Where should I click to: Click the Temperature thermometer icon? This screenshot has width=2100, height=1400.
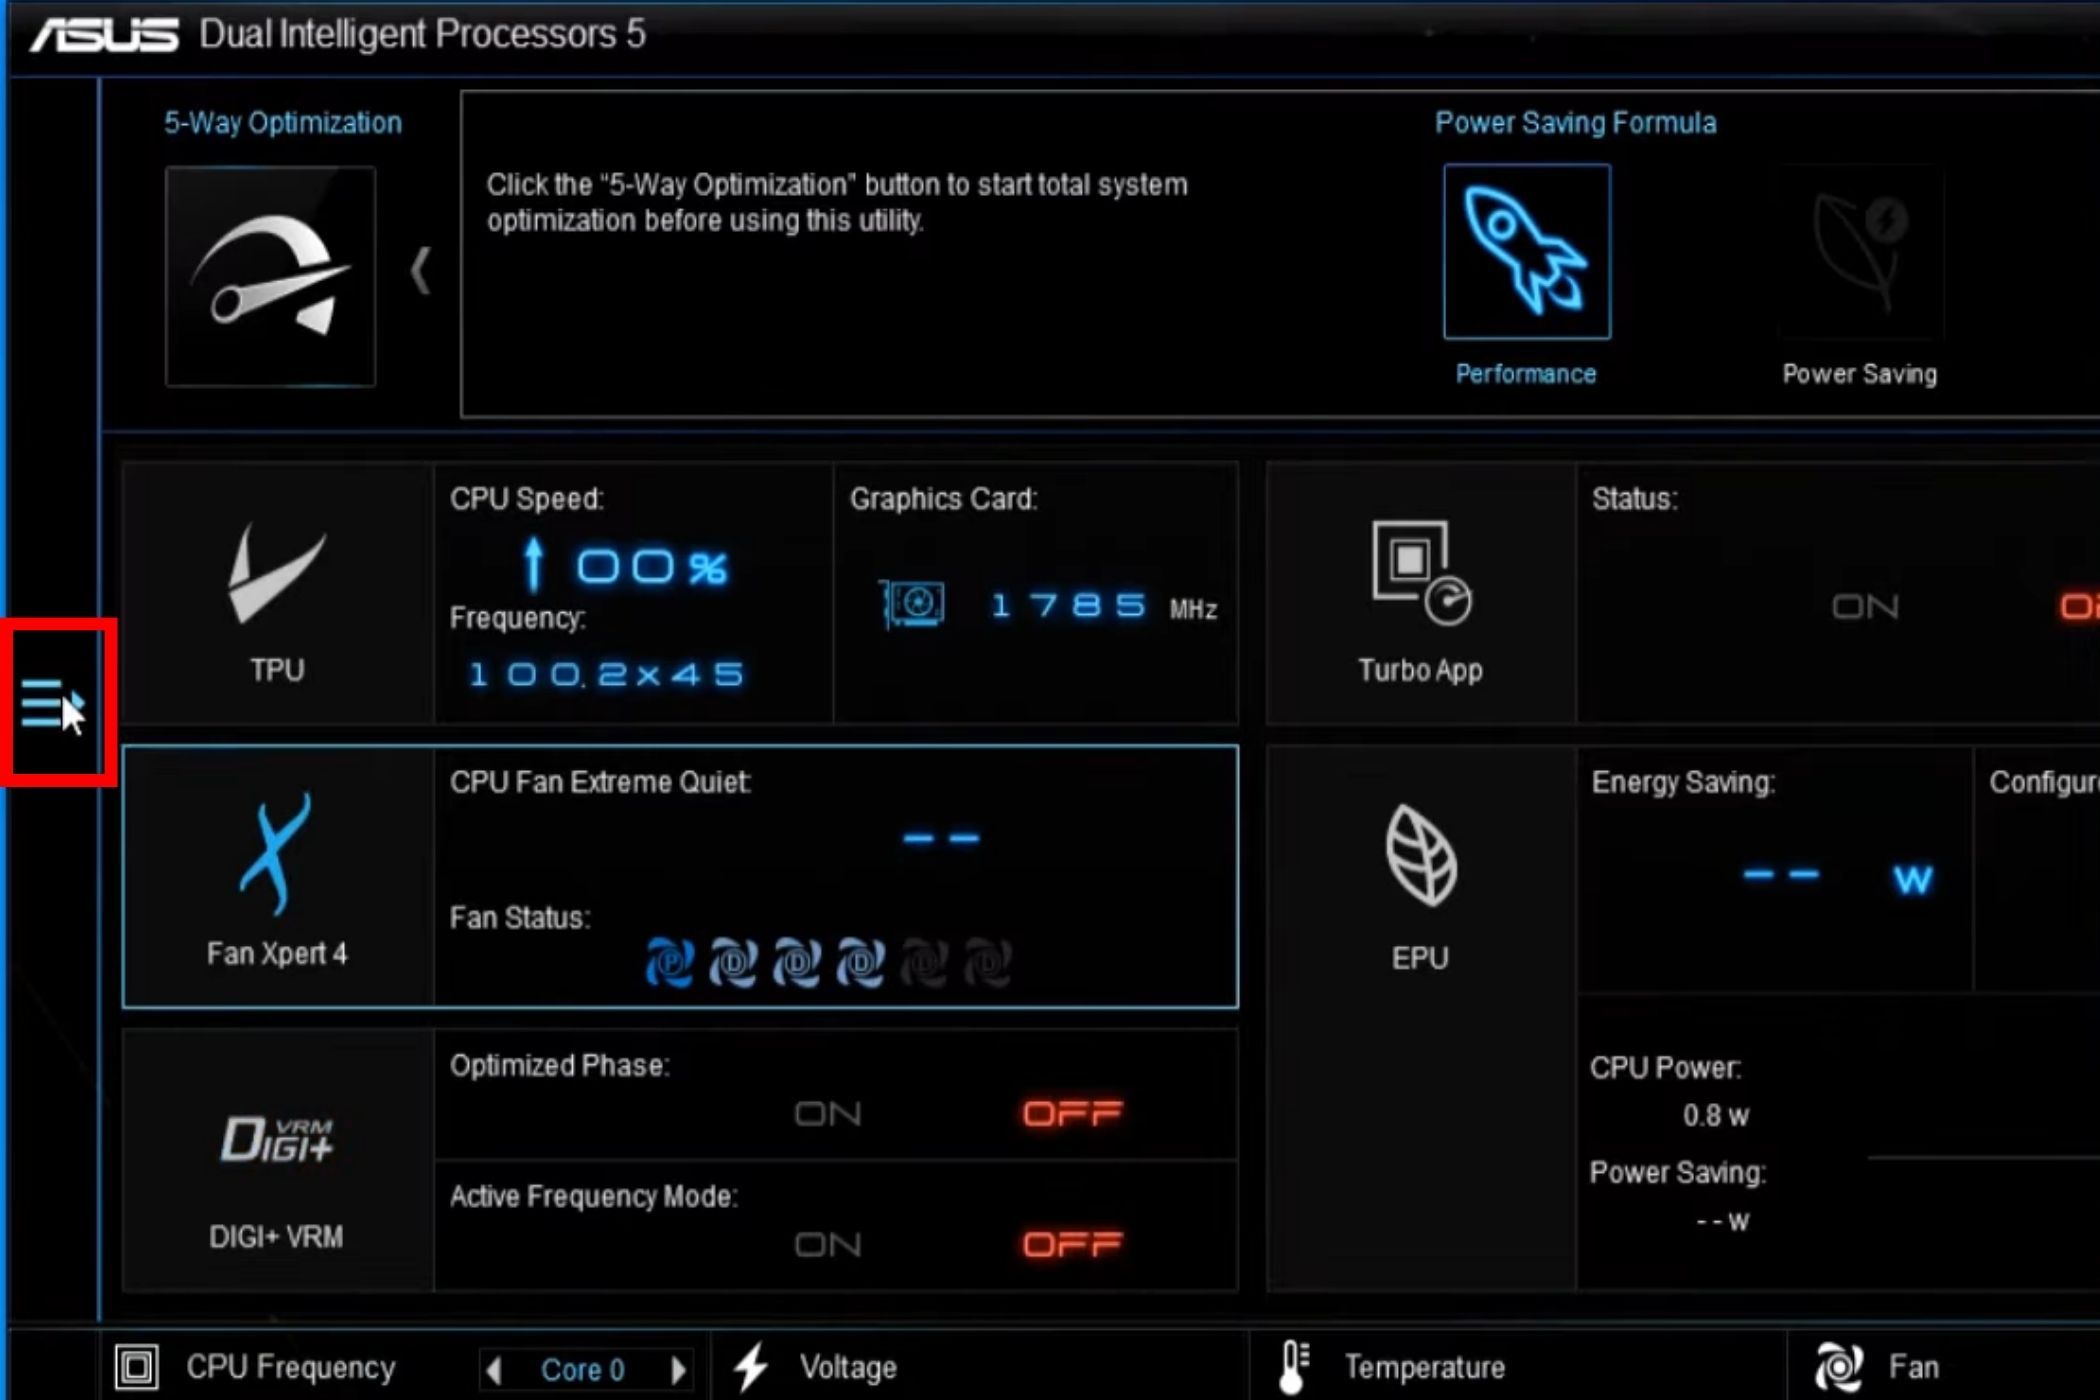(x=1294, y=1367)
